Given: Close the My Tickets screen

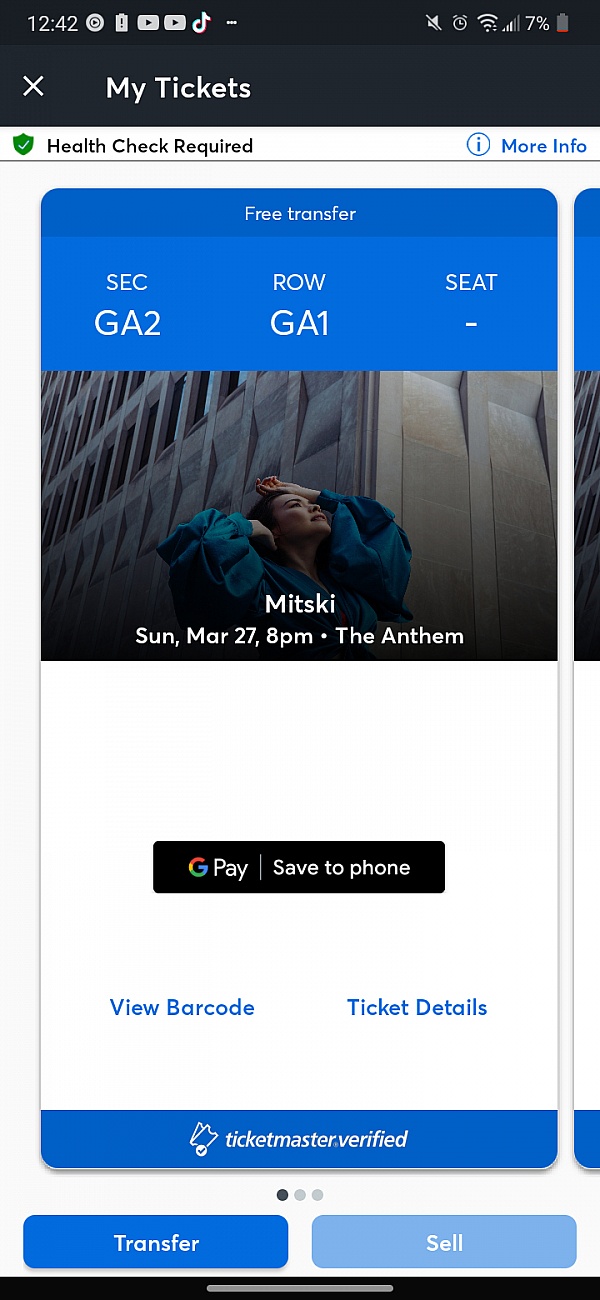Looking at the screenshot, I should pyautogui.click(x=33, y=87).
